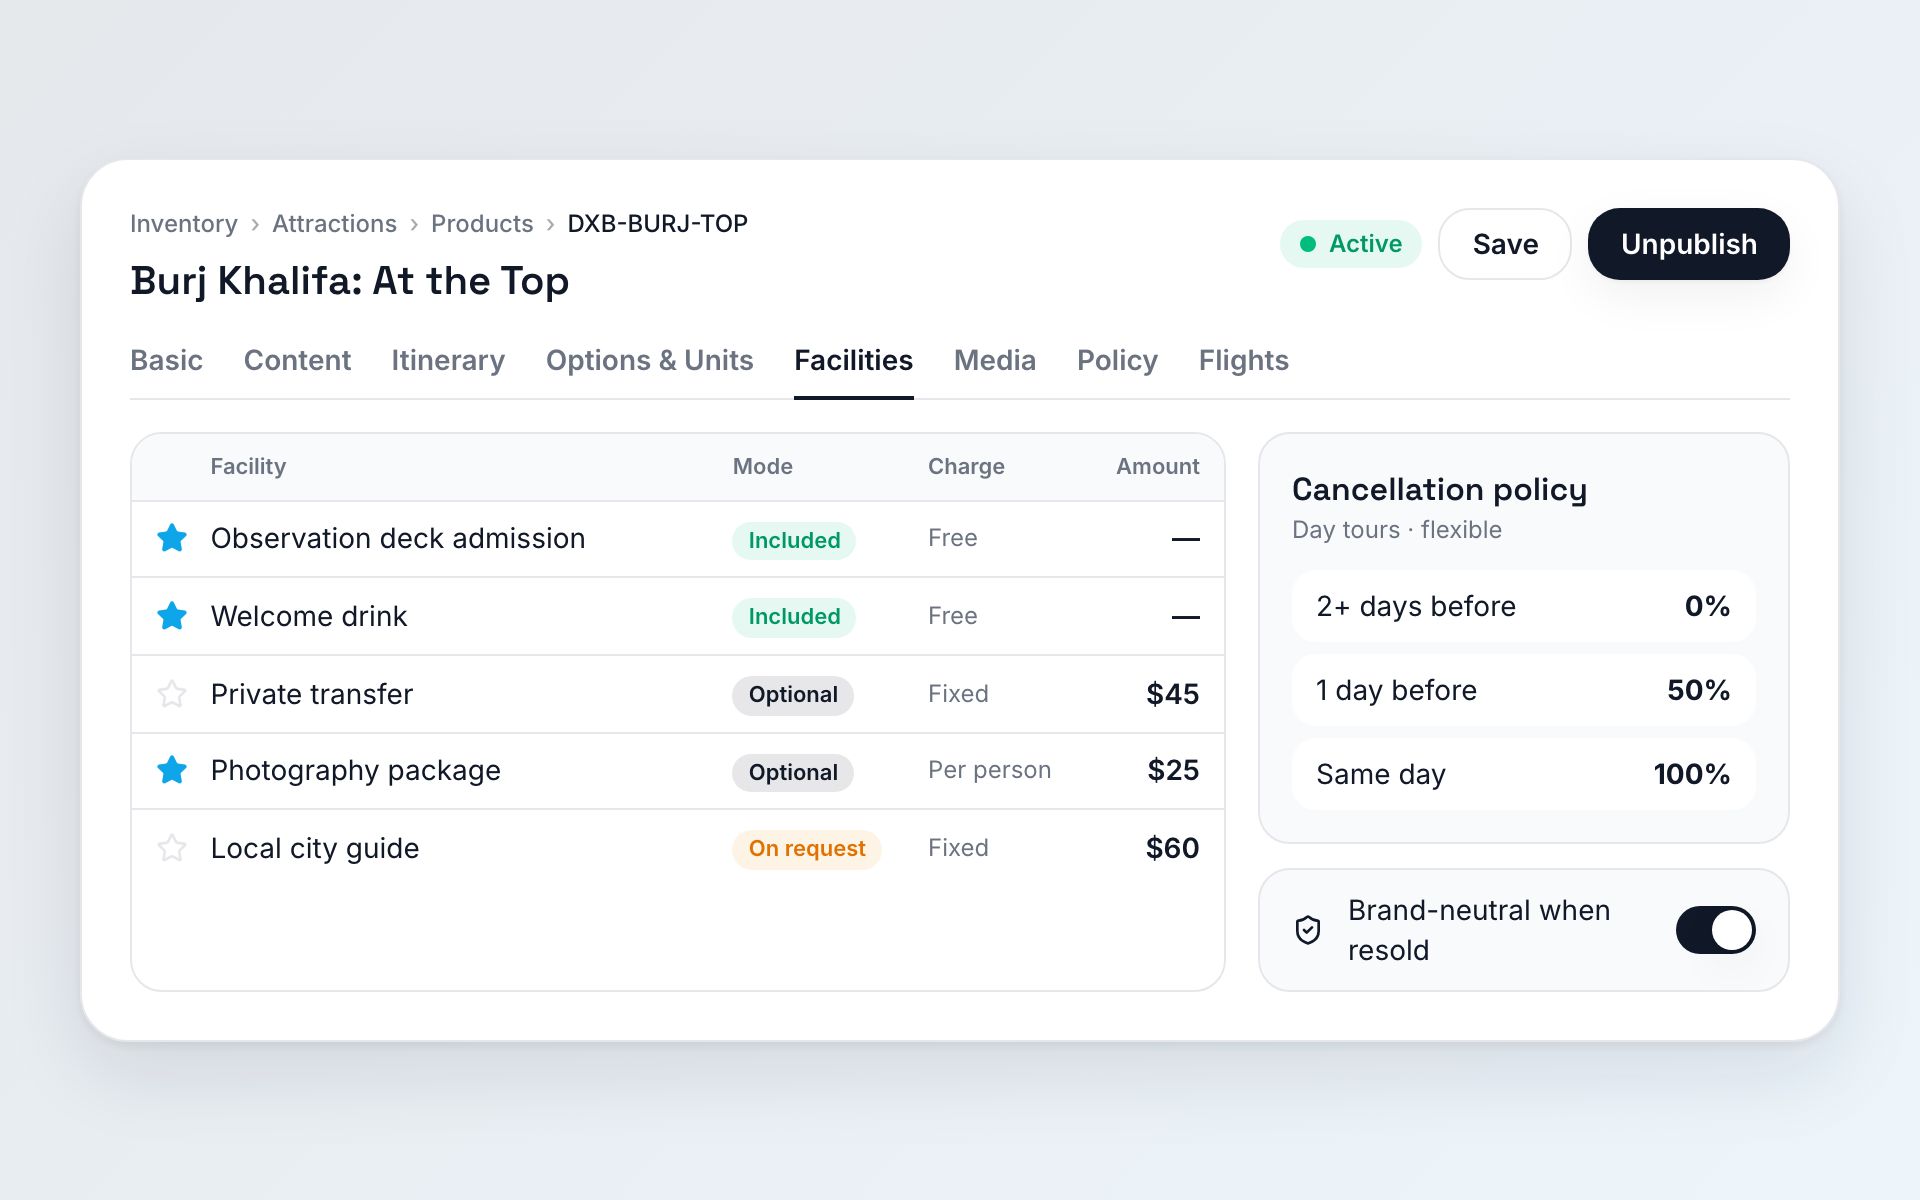Select the Facilities tab
The width and height of the screenshot is (1920, 1200).
click(853, 360)
